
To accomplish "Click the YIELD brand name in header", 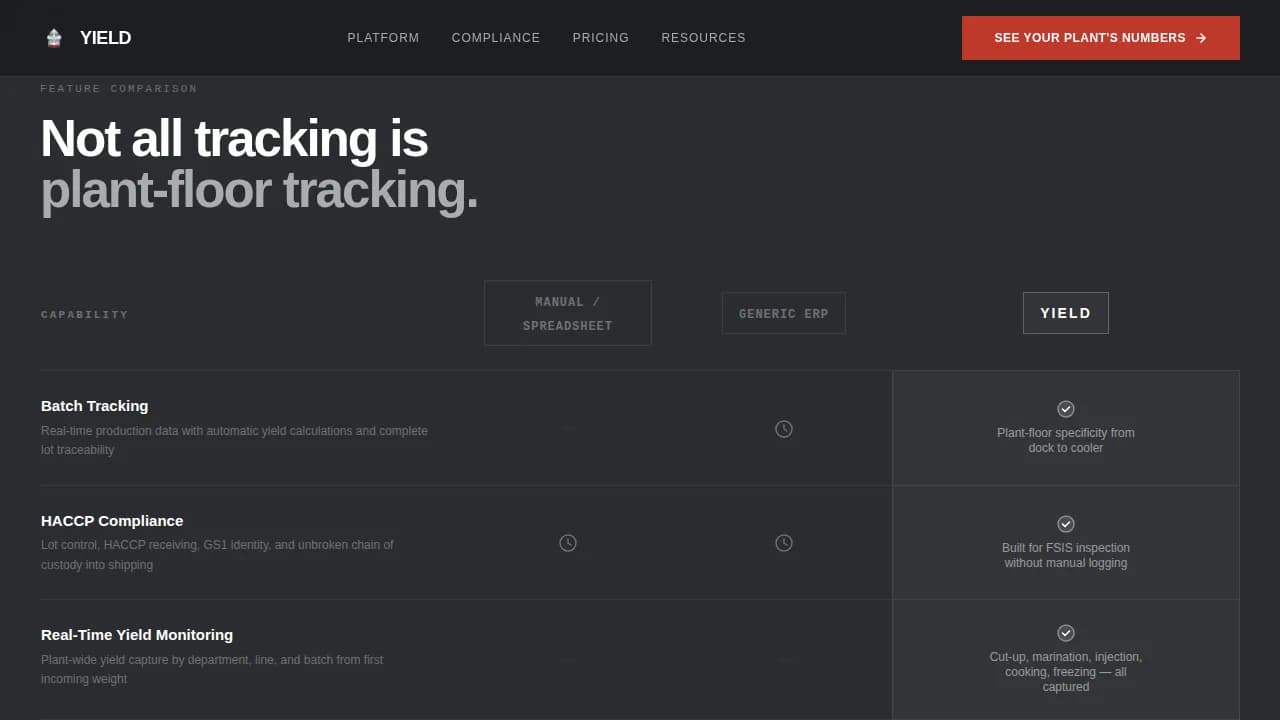I will [x=105, y=38].
